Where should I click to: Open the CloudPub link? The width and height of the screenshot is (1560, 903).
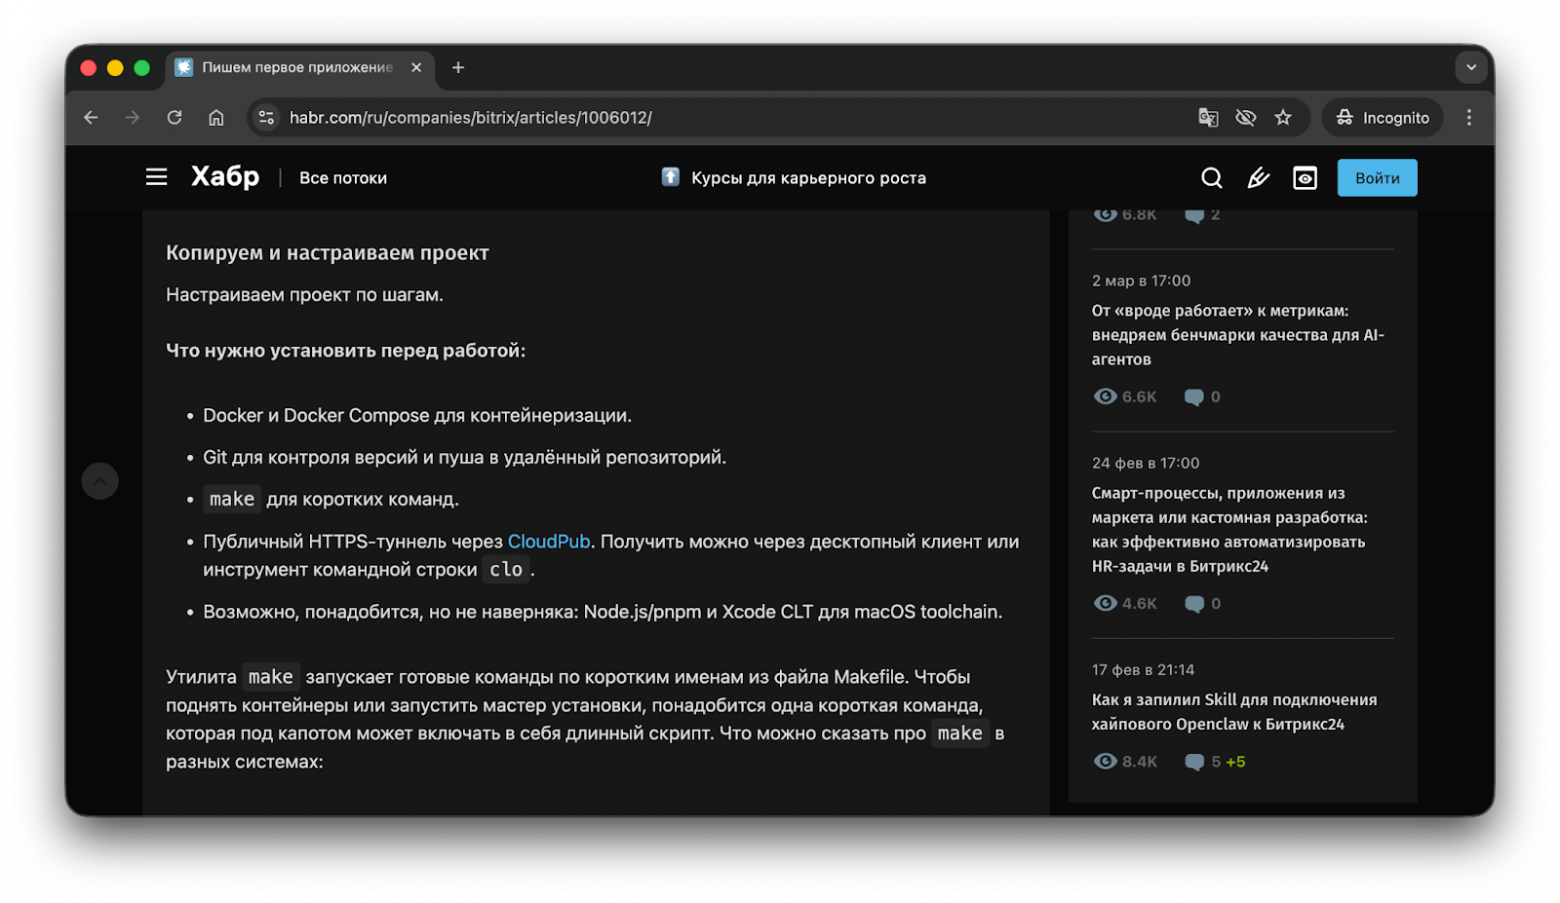coord(548,541)
